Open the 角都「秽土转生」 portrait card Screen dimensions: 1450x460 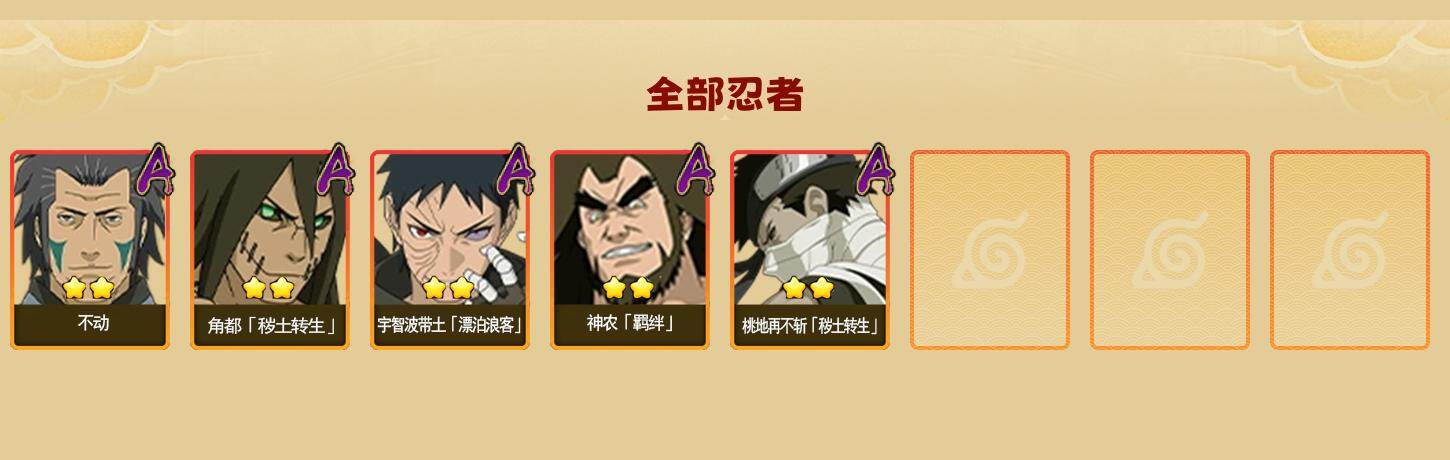coord(270,250)
